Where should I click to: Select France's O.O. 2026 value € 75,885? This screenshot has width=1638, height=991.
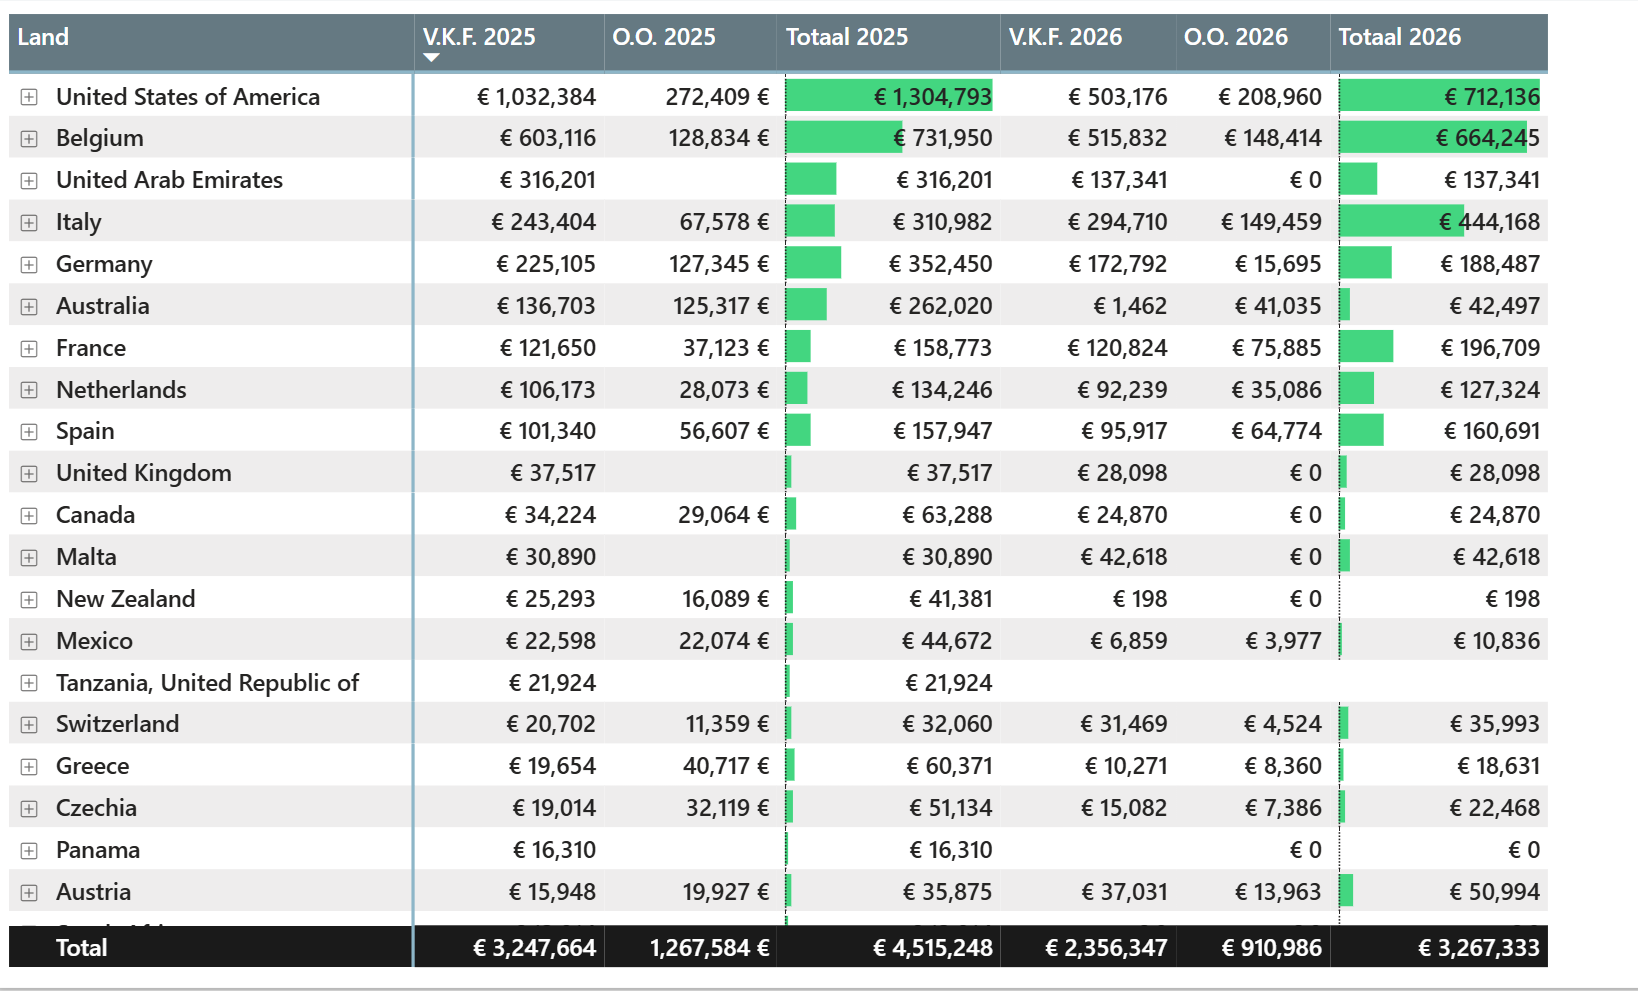(x=1276, y=348)
